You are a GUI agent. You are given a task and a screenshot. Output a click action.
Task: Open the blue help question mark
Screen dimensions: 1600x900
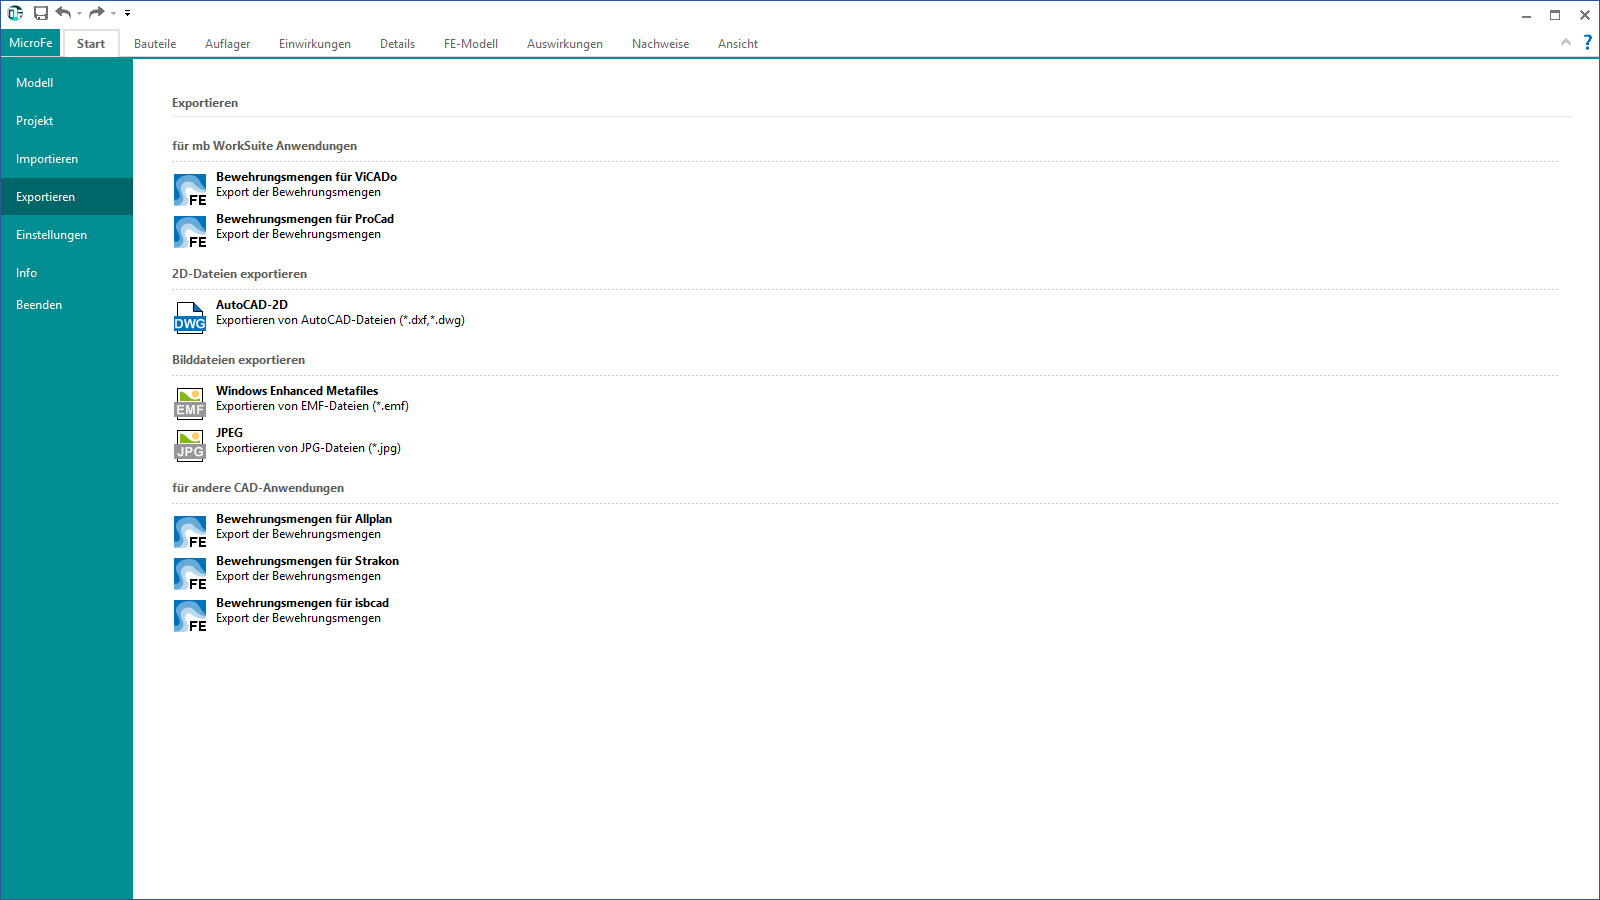click(x=1587, y=42)
